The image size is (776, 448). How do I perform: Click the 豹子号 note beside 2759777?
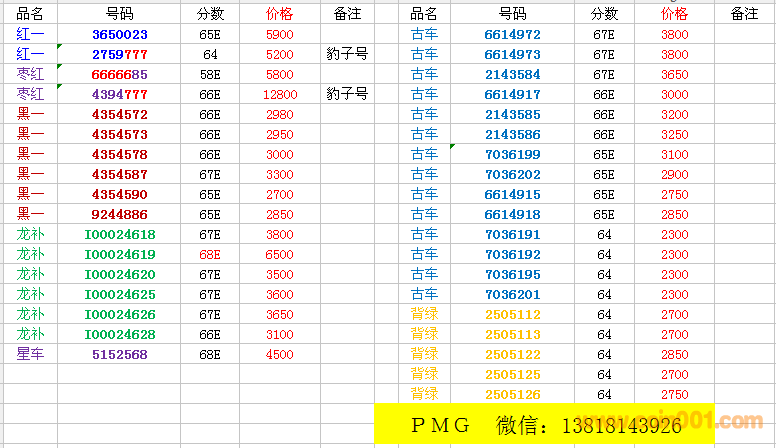click(347, 54)
